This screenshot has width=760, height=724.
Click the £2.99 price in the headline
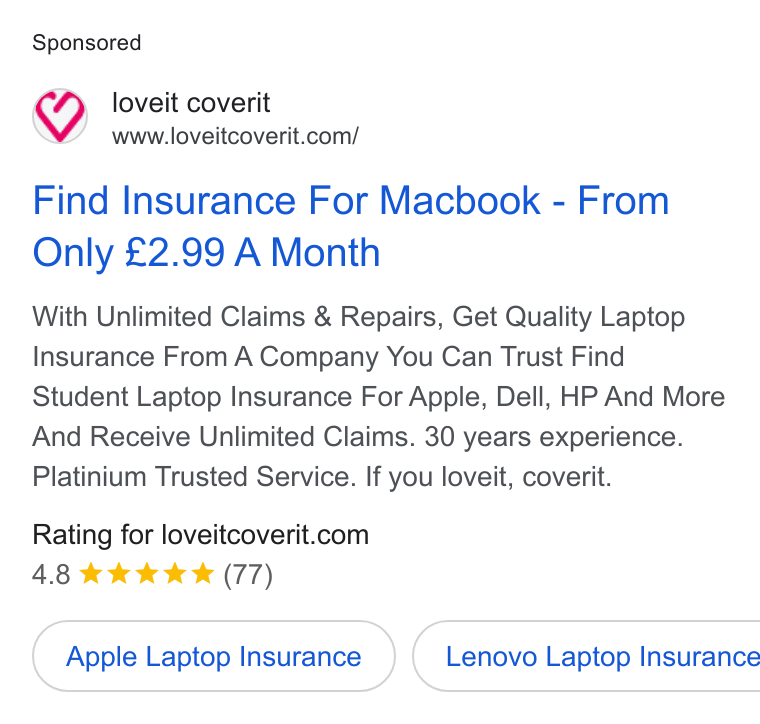(x=175, y=252)
